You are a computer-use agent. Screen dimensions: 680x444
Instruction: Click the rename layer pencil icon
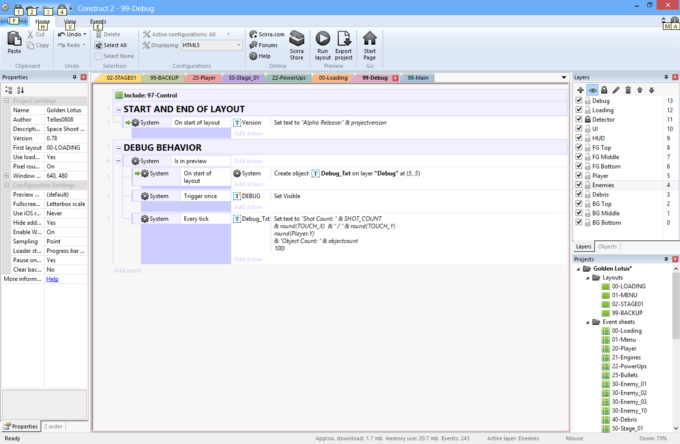616,90
